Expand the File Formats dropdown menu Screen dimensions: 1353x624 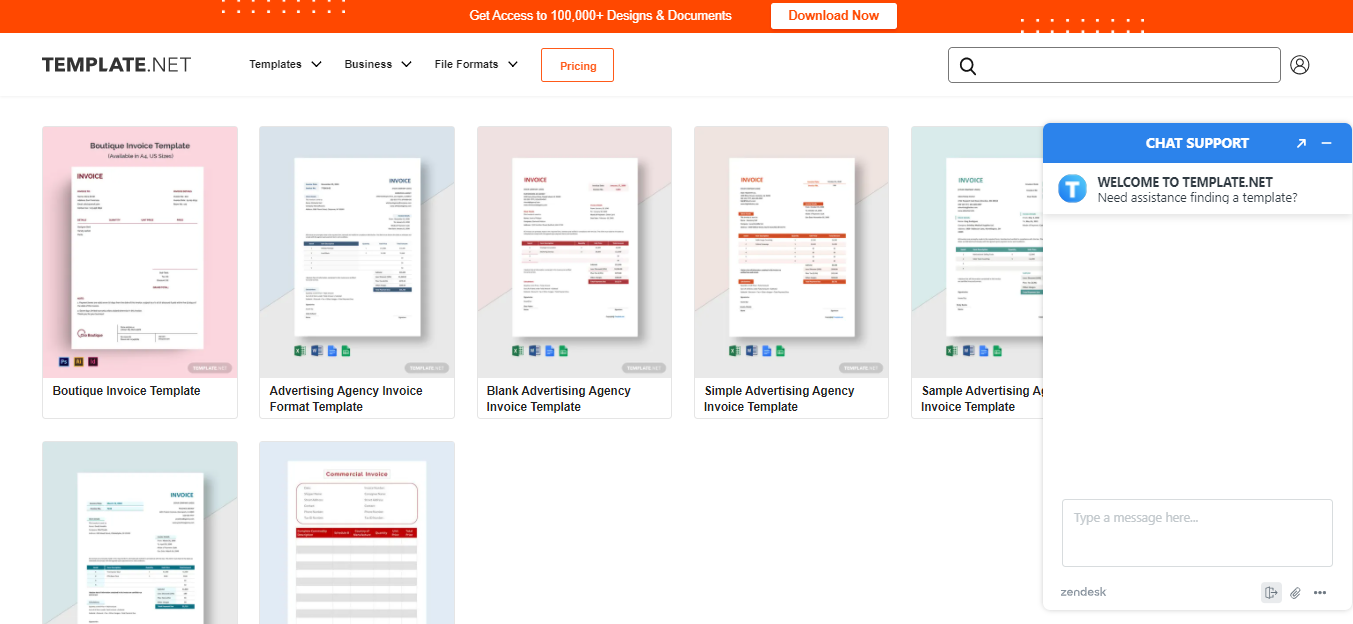click(476, 64)
